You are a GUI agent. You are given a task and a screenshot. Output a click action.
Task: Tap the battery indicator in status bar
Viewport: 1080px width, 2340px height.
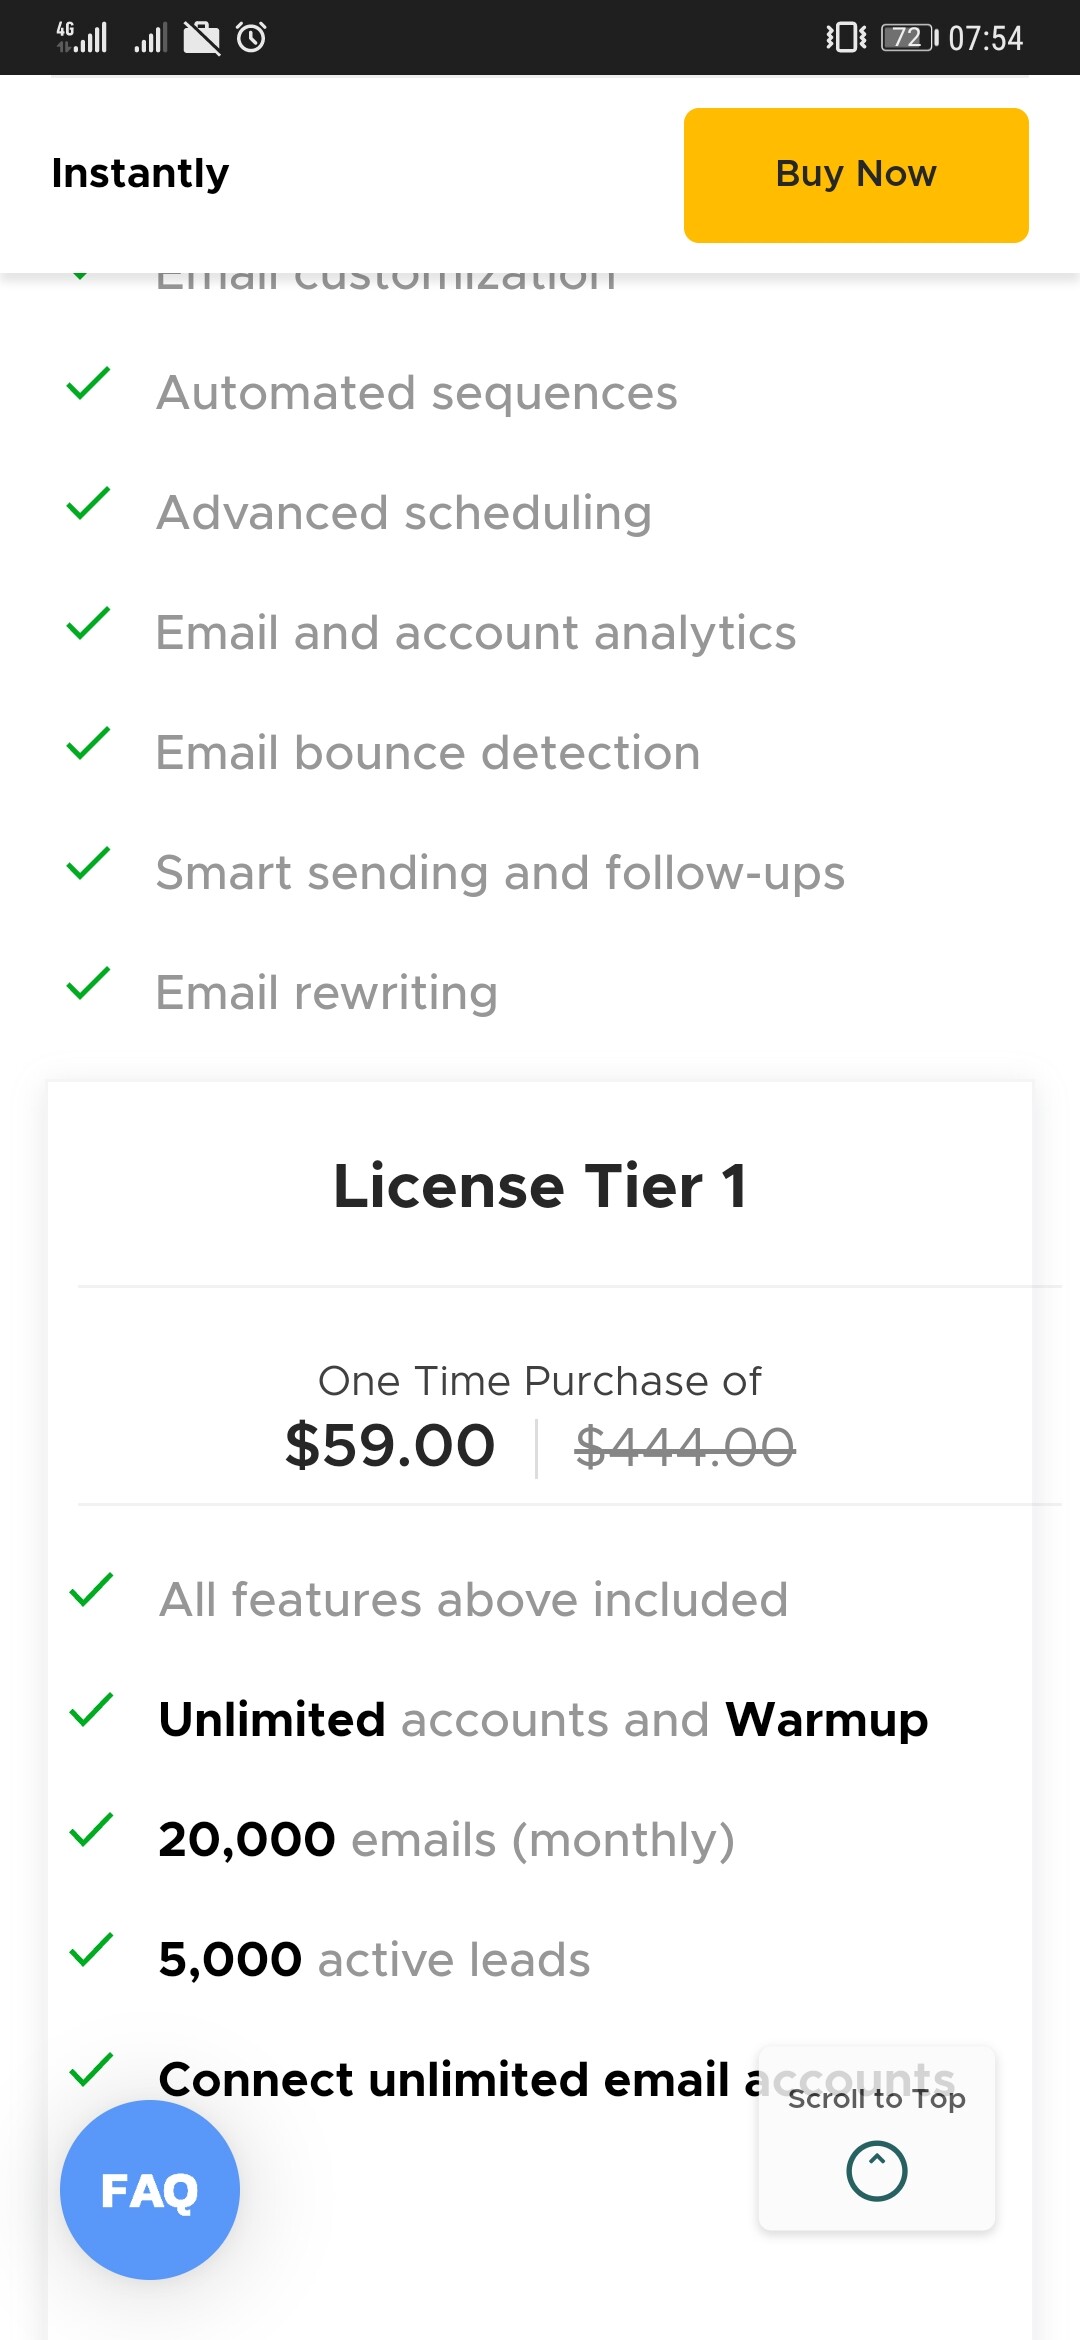[909, 38]
